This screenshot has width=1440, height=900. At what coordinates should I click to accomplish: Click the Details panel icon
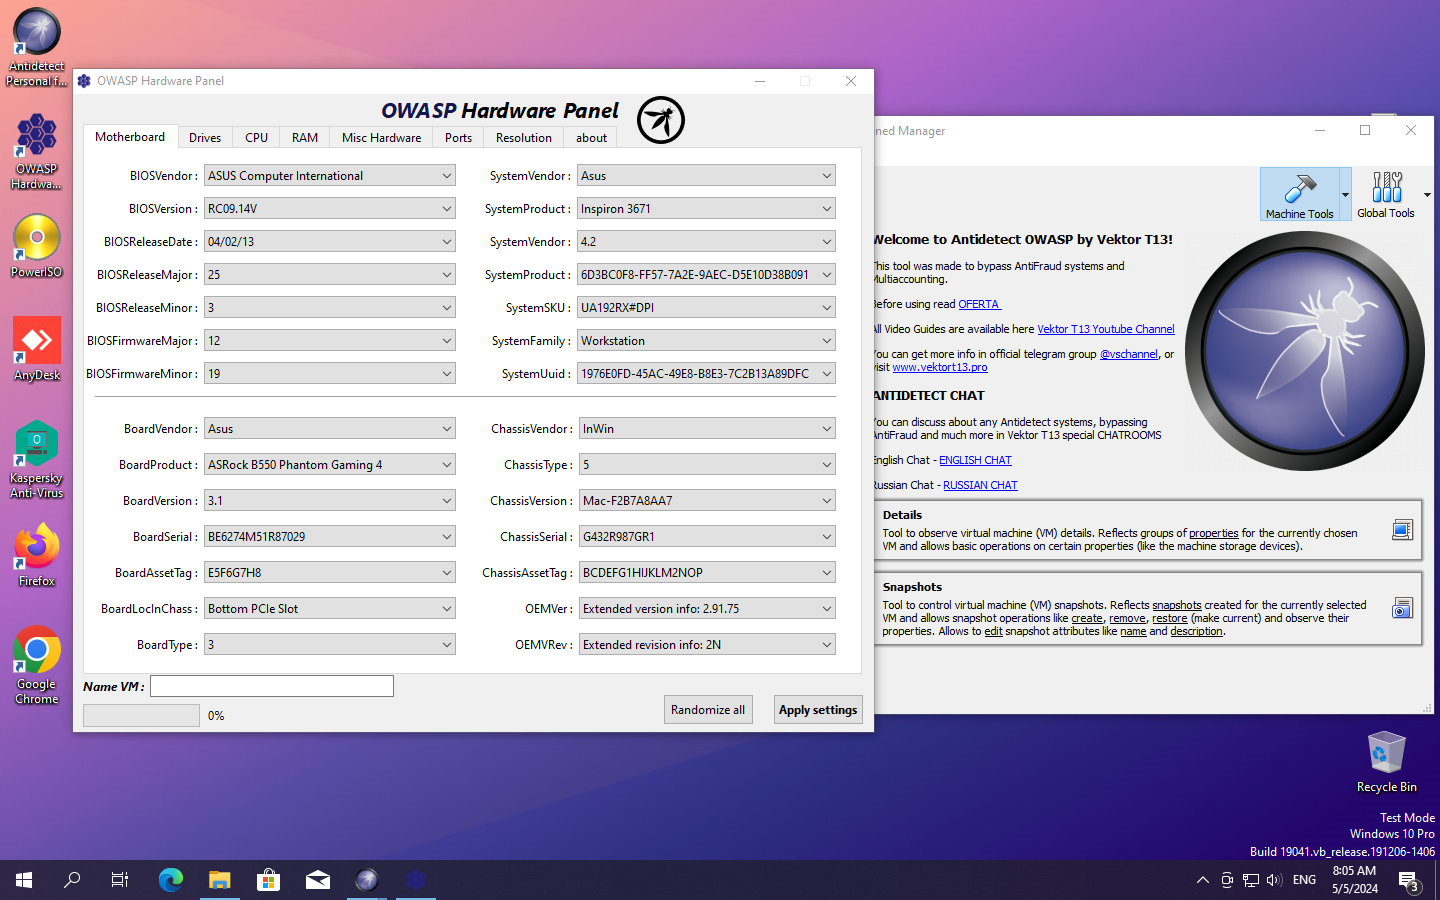(1402, 530)
